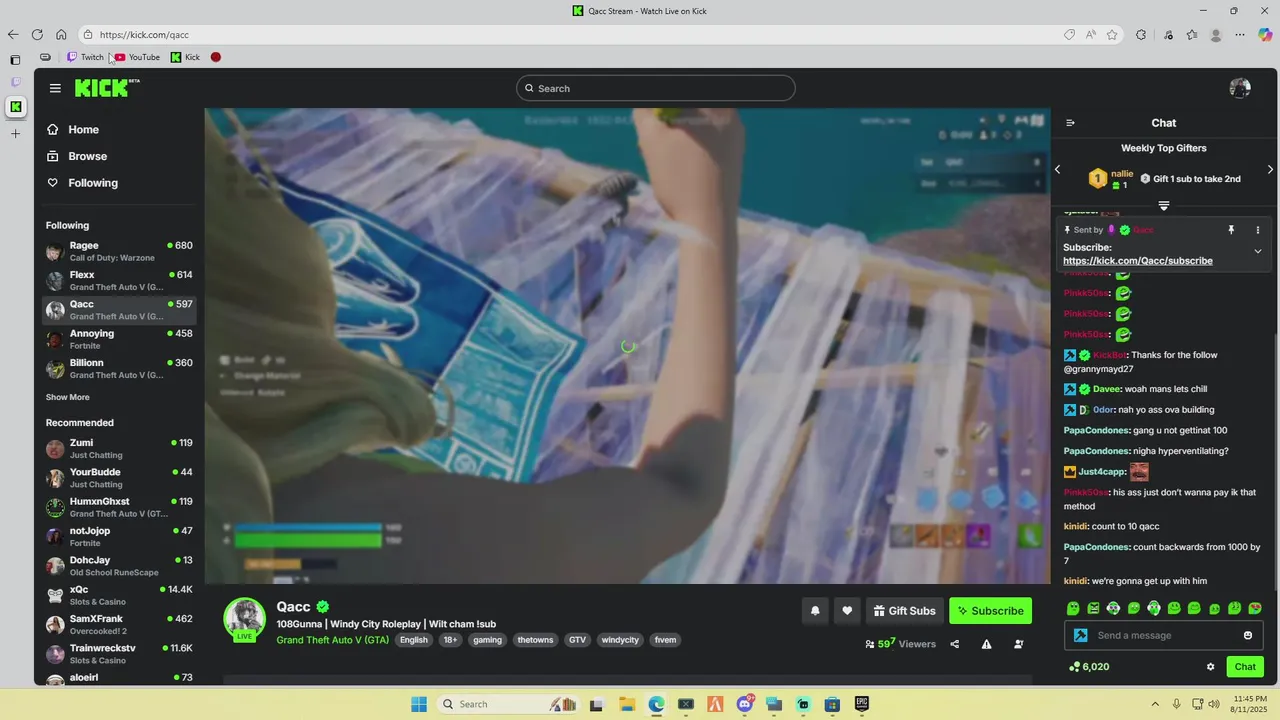
Task: Click the nallie top gifter entry
Action: coord(1110,179)
